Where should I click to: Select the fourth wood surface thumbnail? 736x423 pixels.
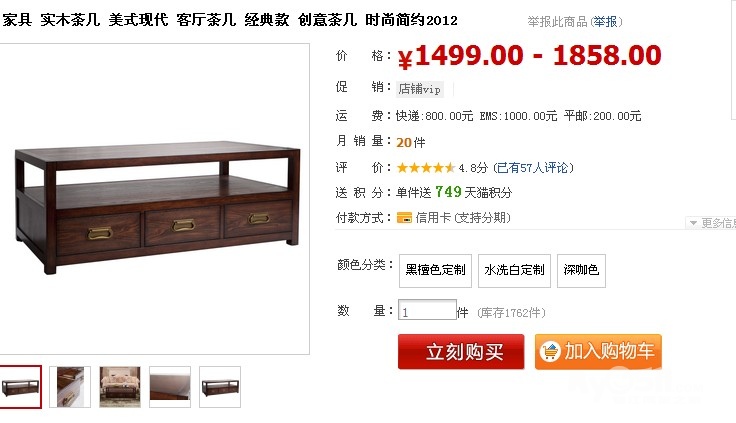pos(170,387)
